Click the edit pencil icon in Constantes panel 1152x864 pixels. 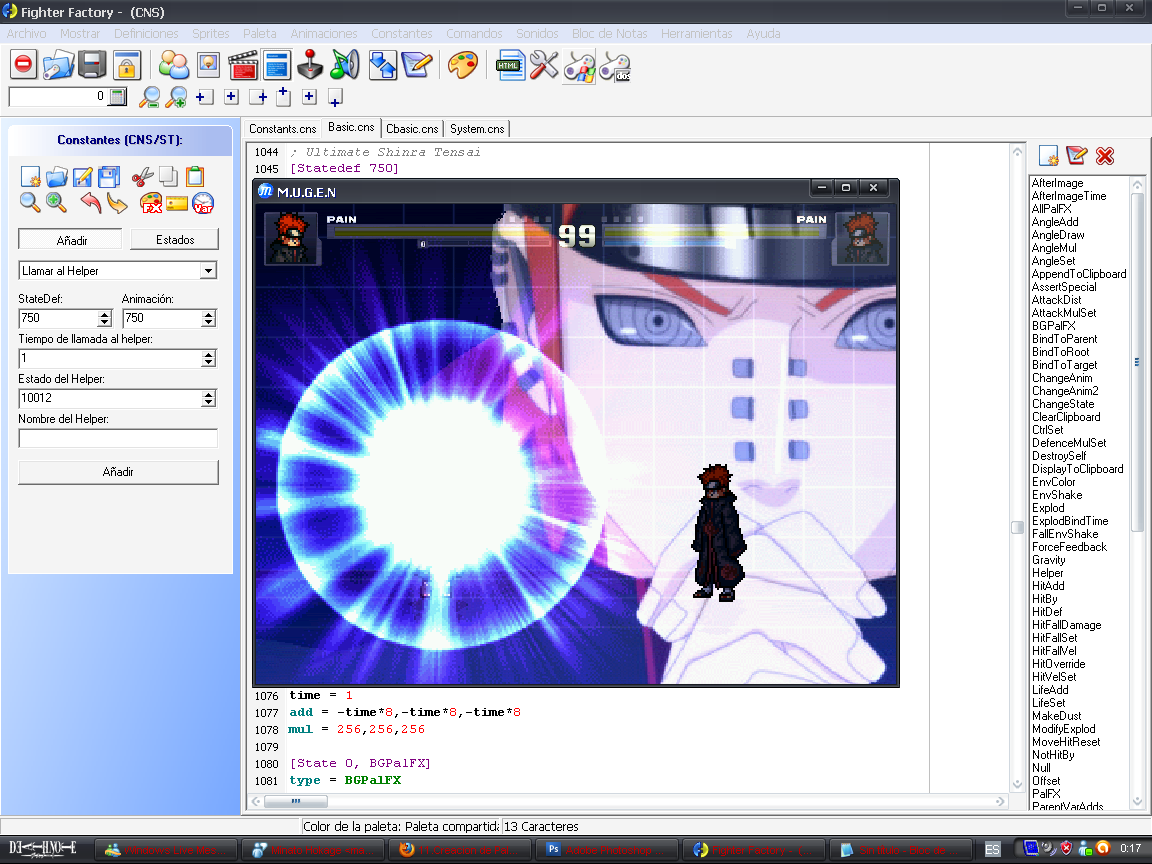tap(83, 176)
